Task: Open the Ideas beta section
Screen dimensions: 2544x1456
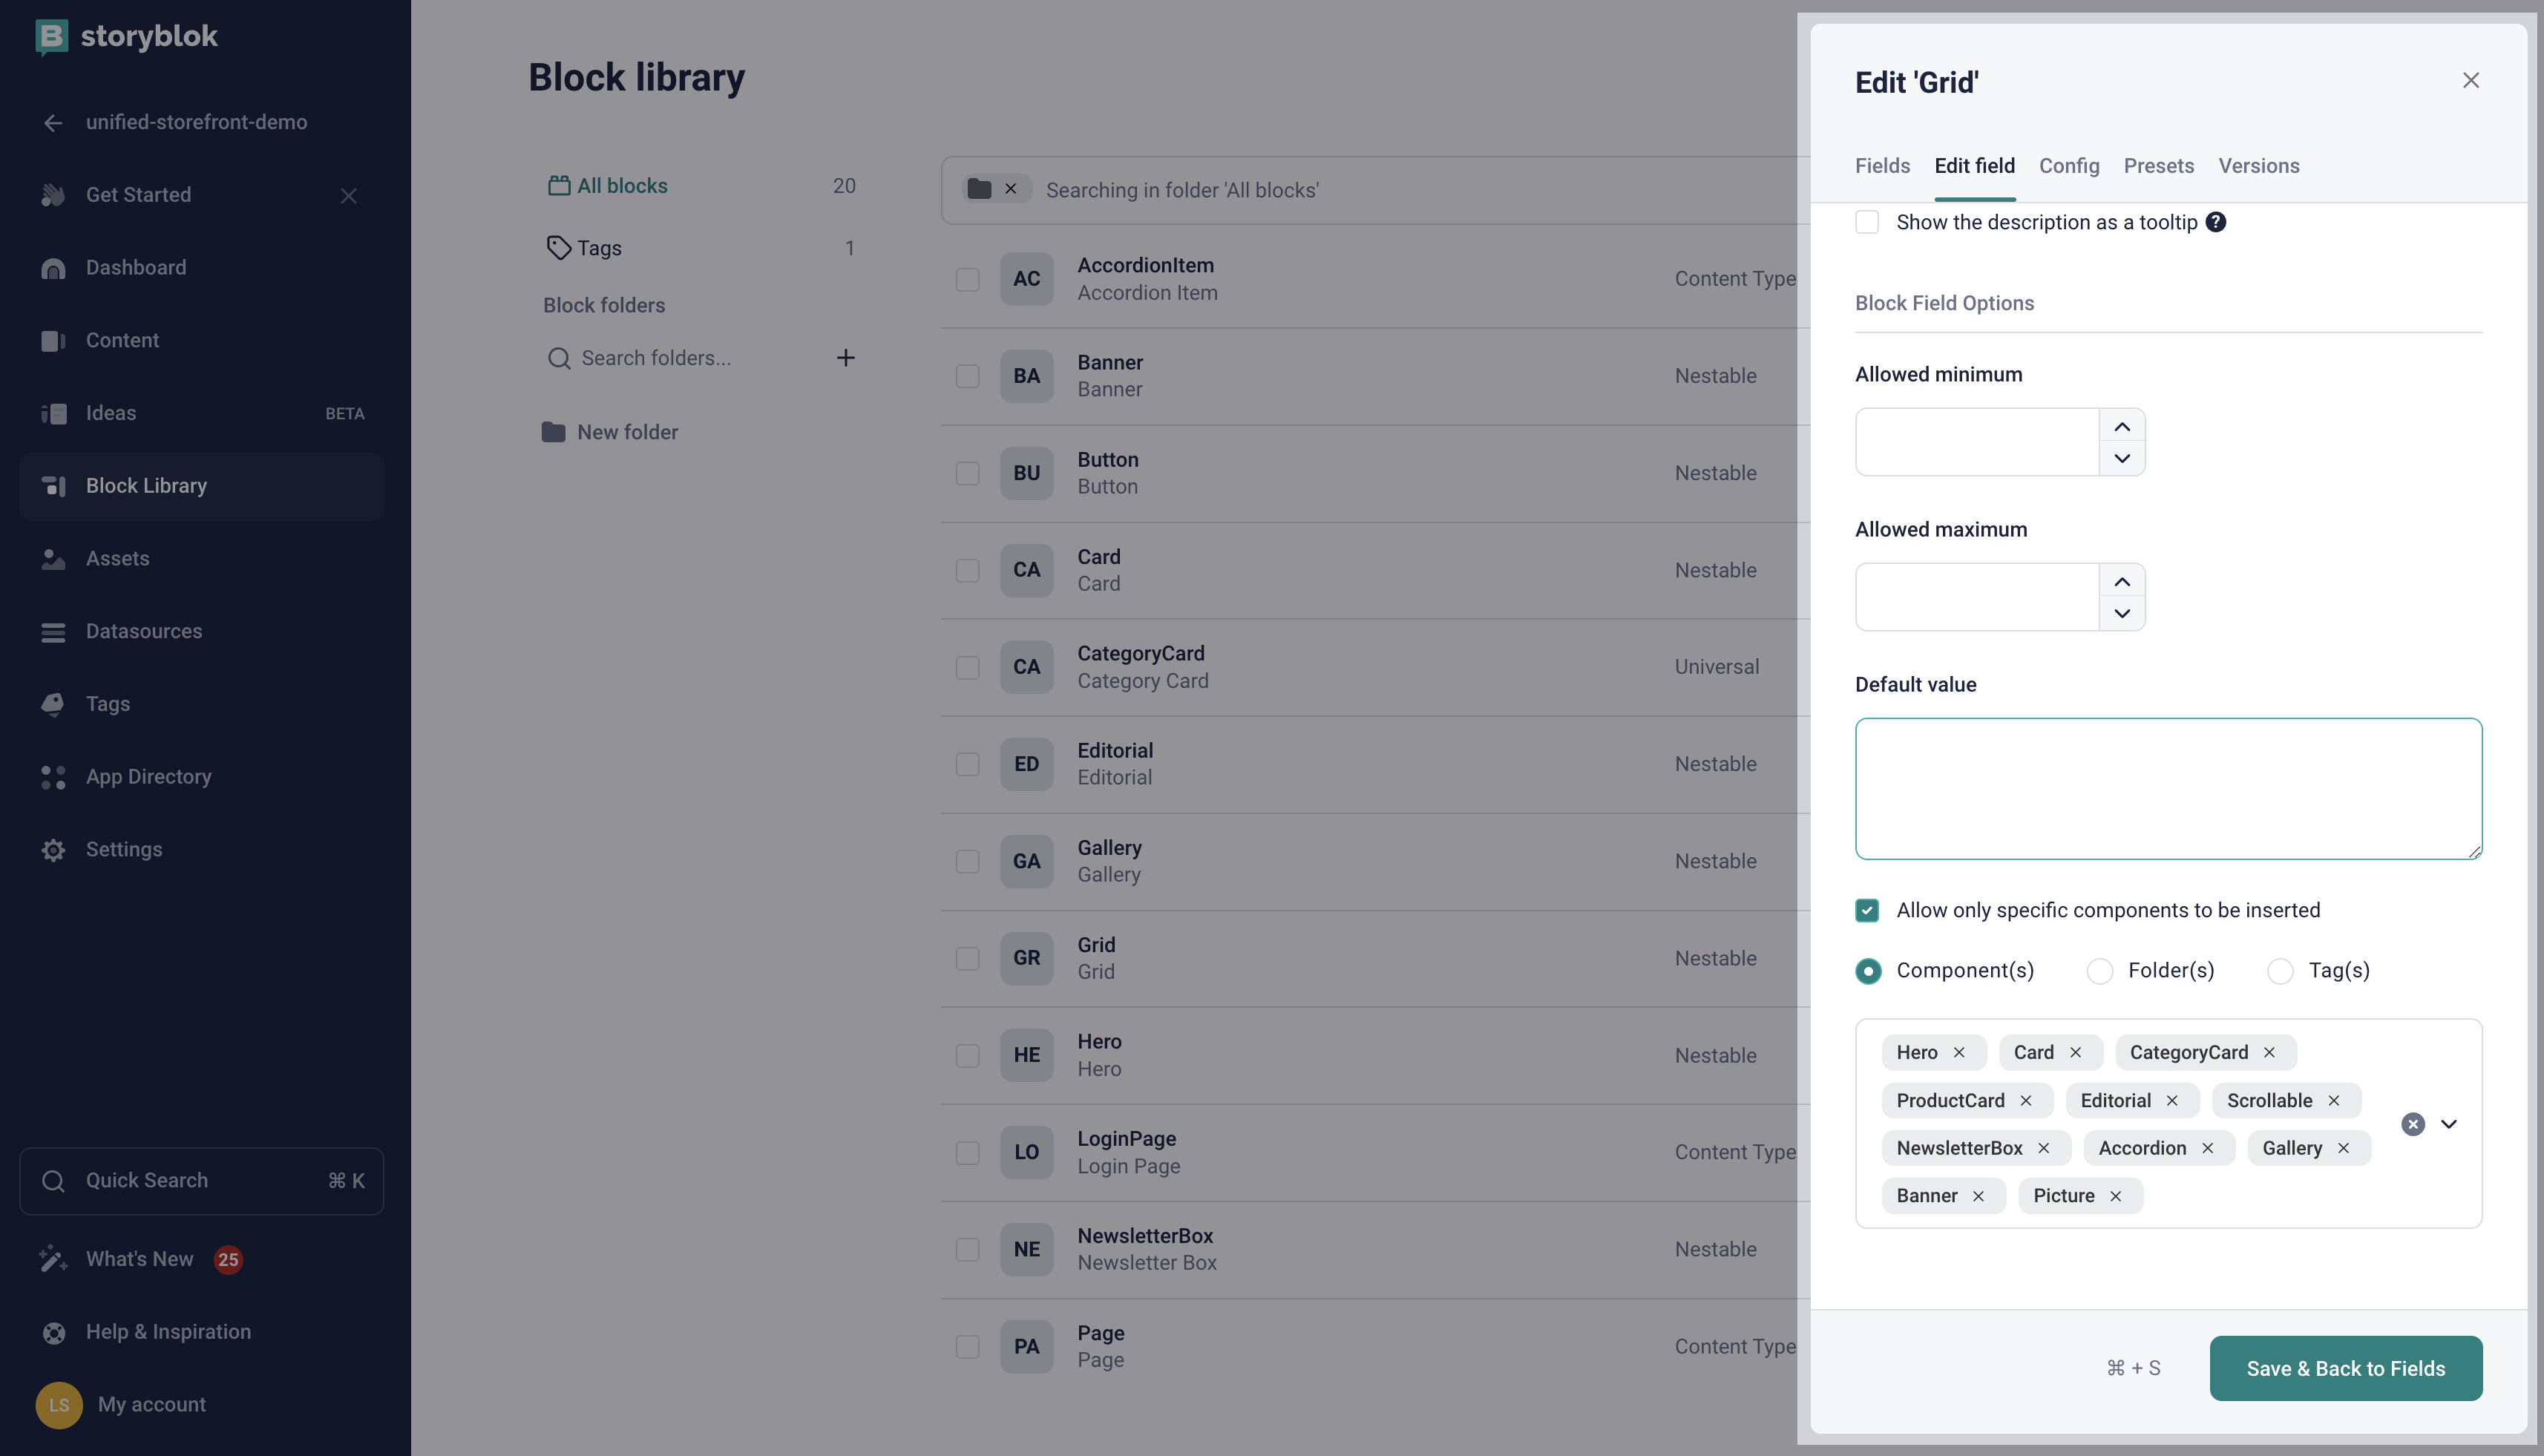Action: coord(201,413)
